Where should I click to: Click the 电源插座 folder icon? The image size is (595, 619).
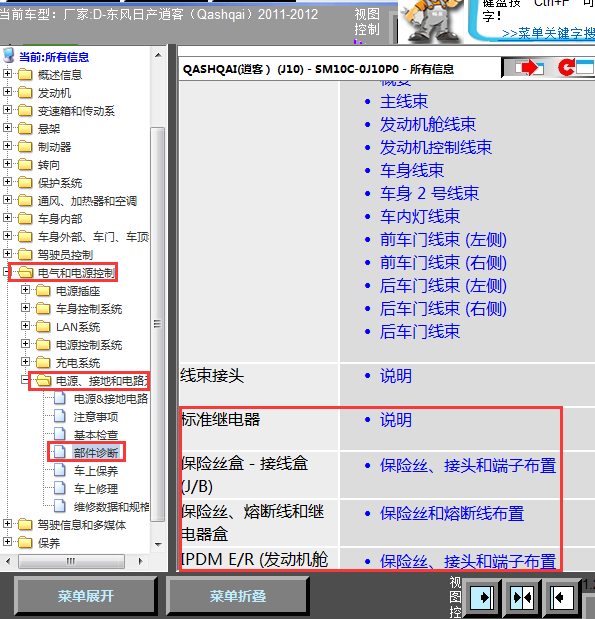click(x=43, y=291)
